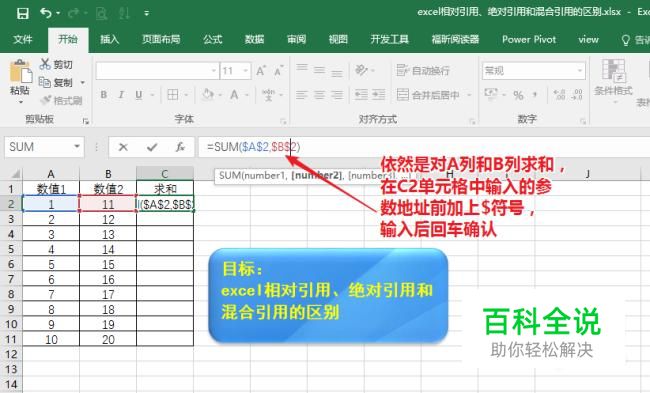
Task: Click the Percent Style % icon
Action: tap(518, 95)
